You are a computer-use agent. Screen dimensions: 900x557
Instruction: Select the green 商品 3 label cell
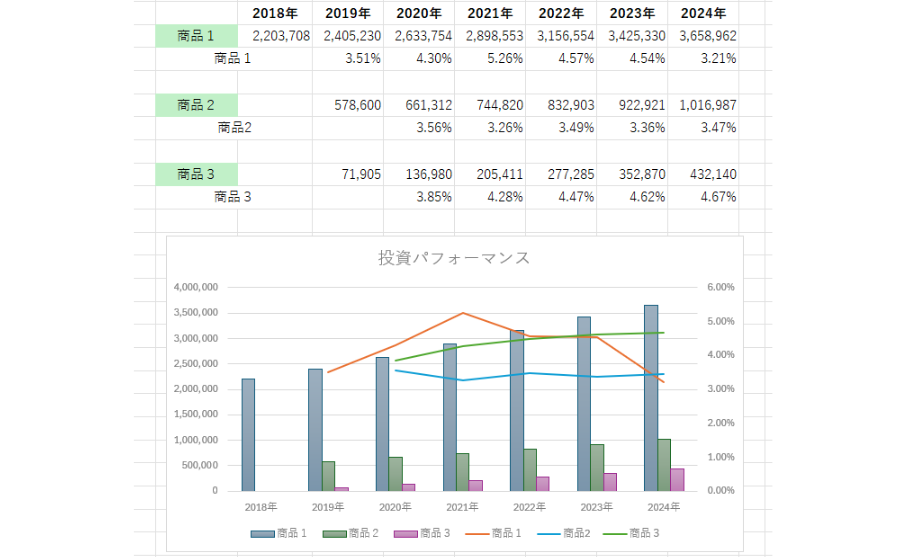click(196, 174)
